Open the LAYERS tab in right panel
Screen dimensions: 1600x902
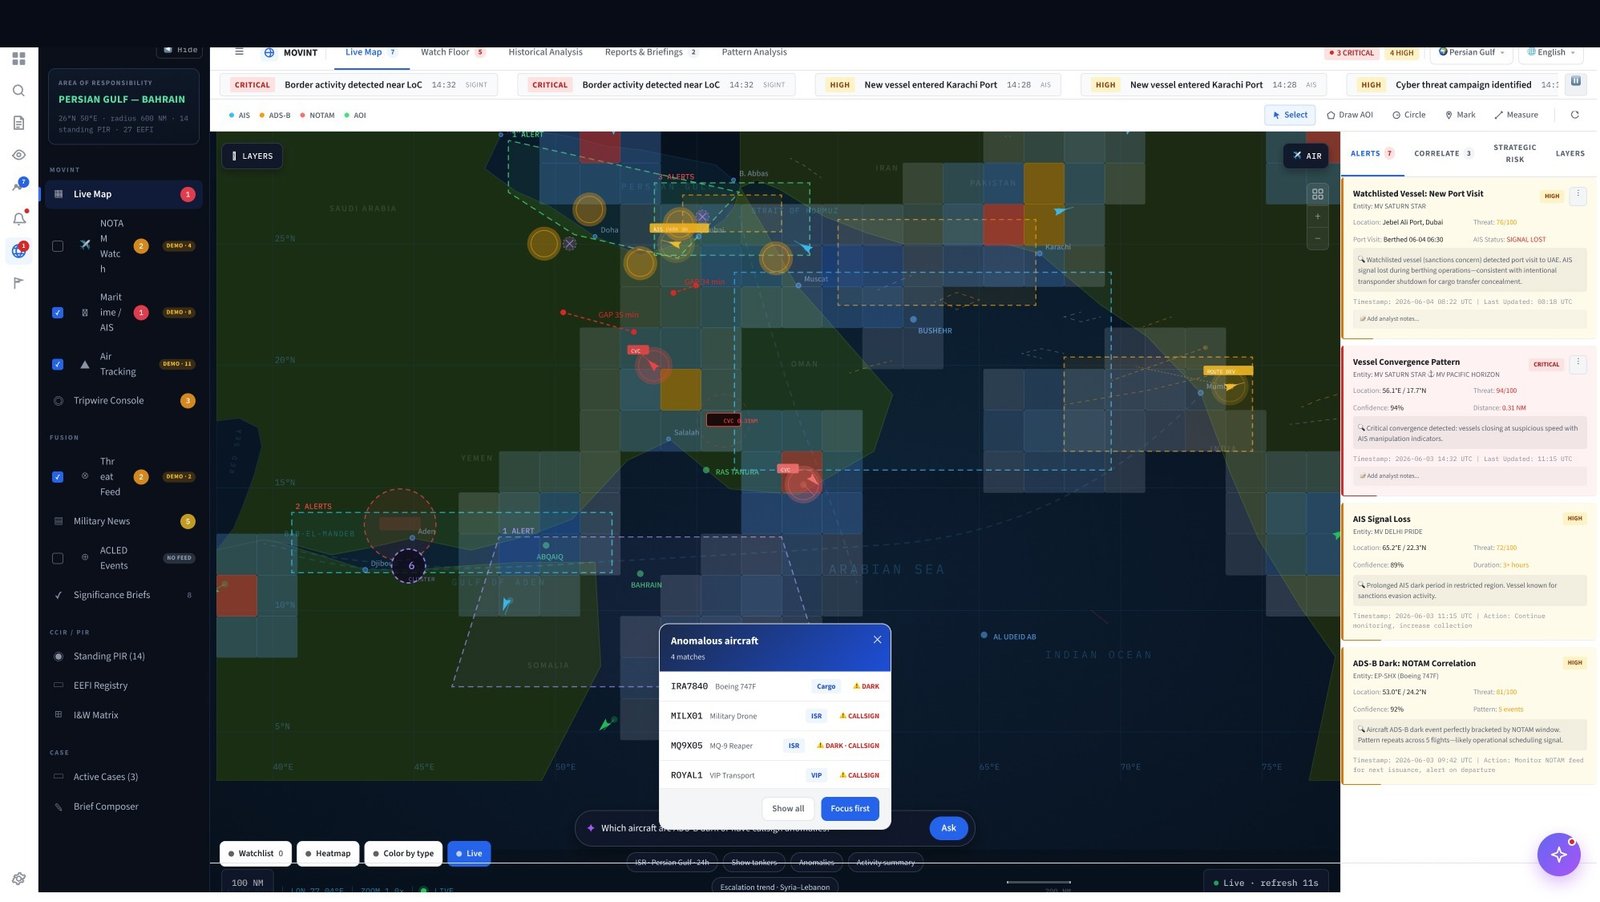tap(1570, 154)
